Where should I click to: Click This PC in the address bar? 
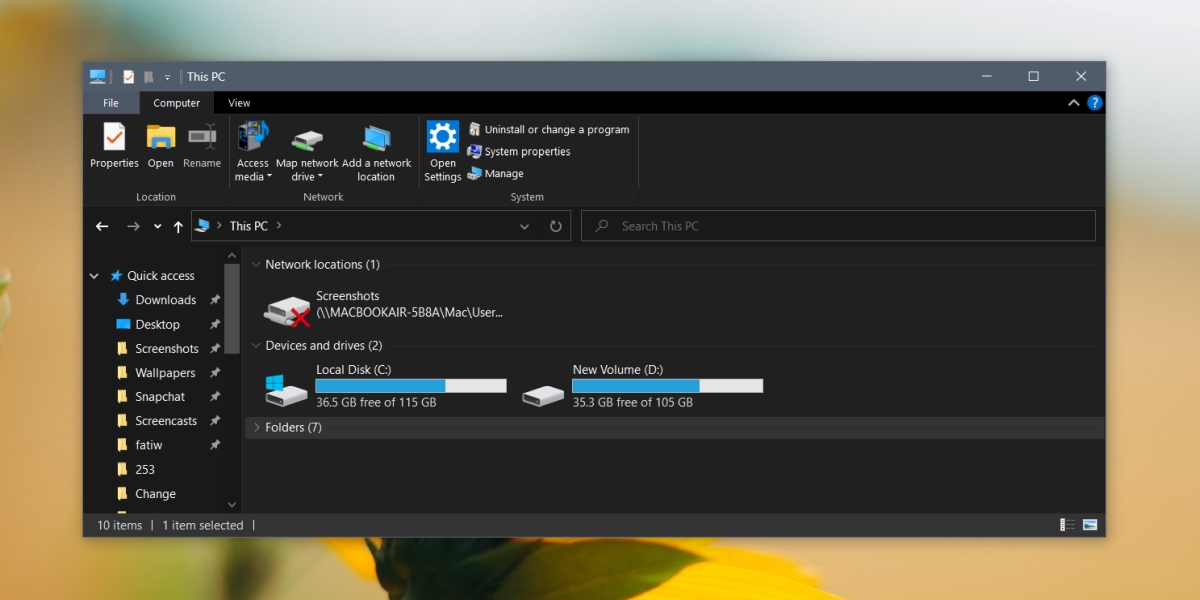248,226
